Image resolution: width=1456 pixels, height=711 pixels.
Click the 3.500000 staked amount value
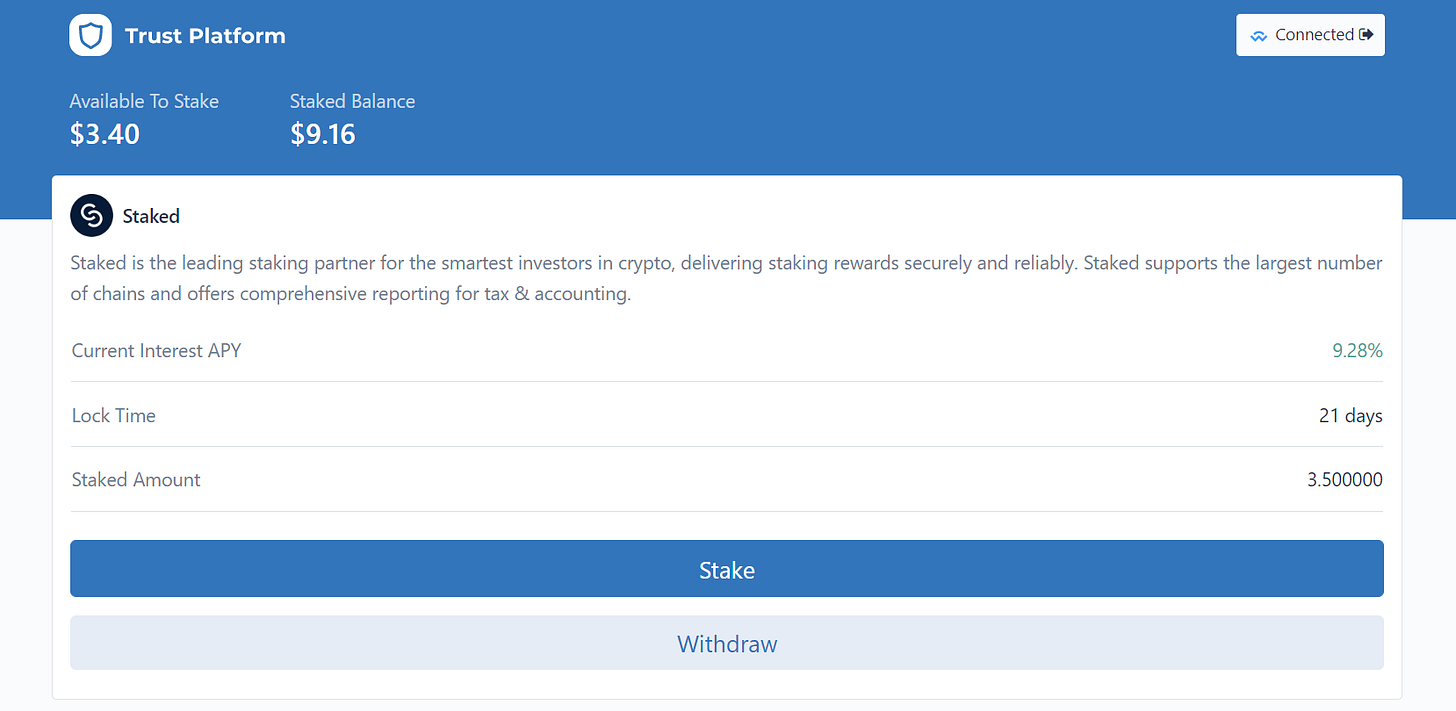[1344, 480]
